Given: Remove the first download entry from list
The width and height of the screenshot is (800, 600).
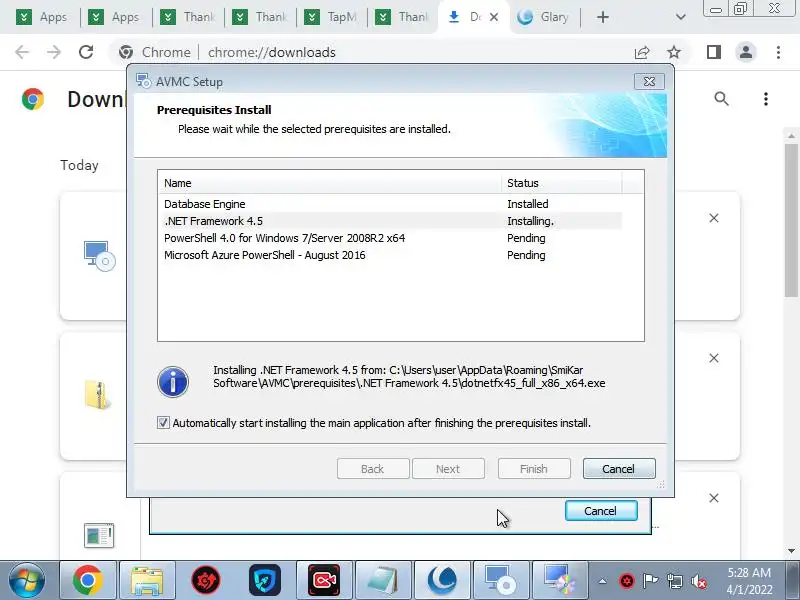Looking at the screenshot, I should click(714, 218).
